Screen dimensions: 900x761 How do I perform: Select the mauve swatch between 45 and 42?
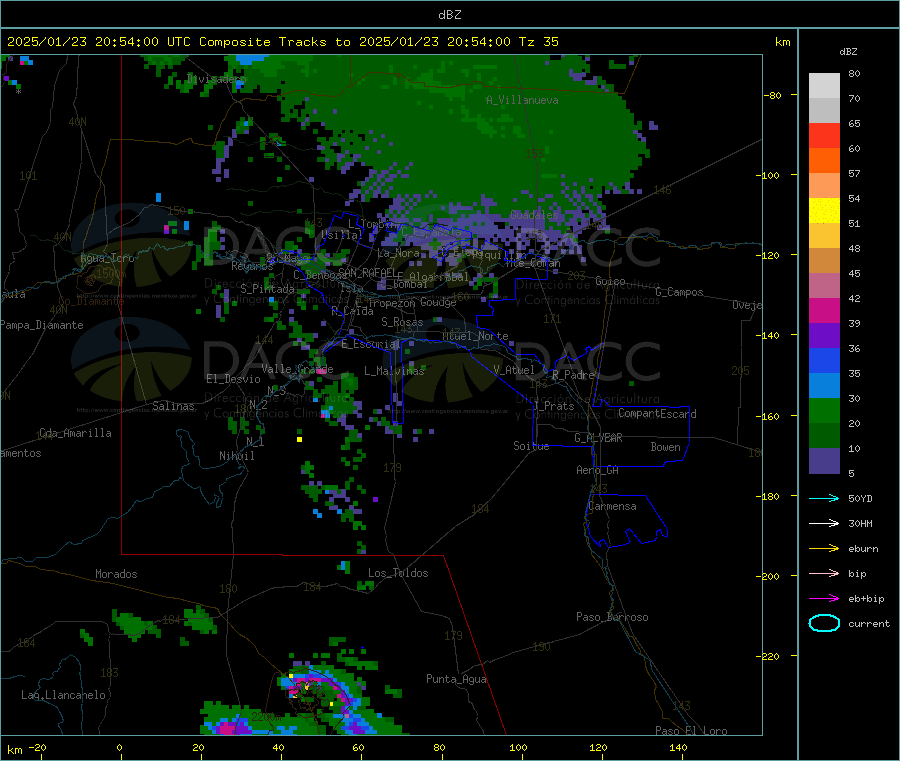click(824, 286)
